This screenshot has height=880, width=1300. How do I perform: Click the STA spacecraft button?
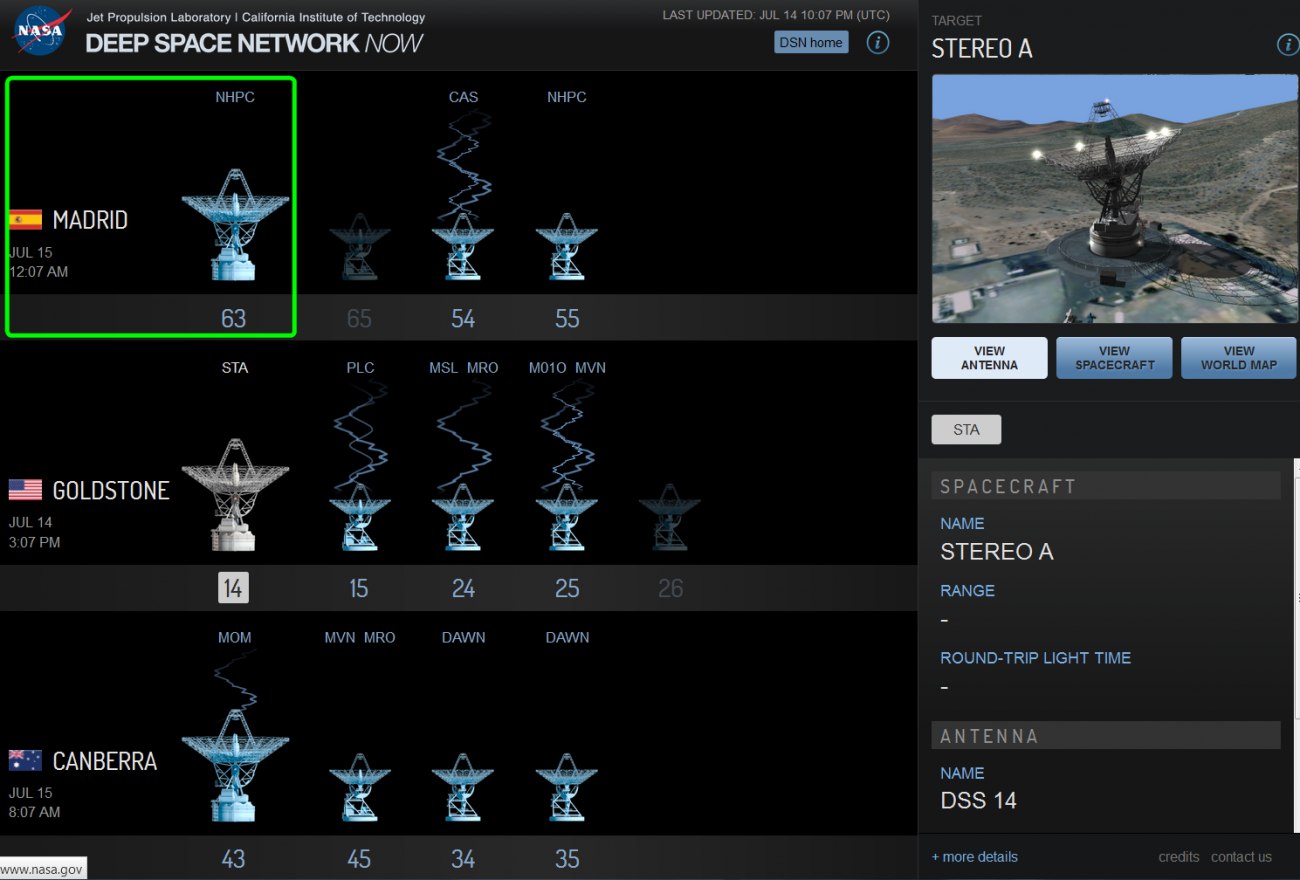966,430
